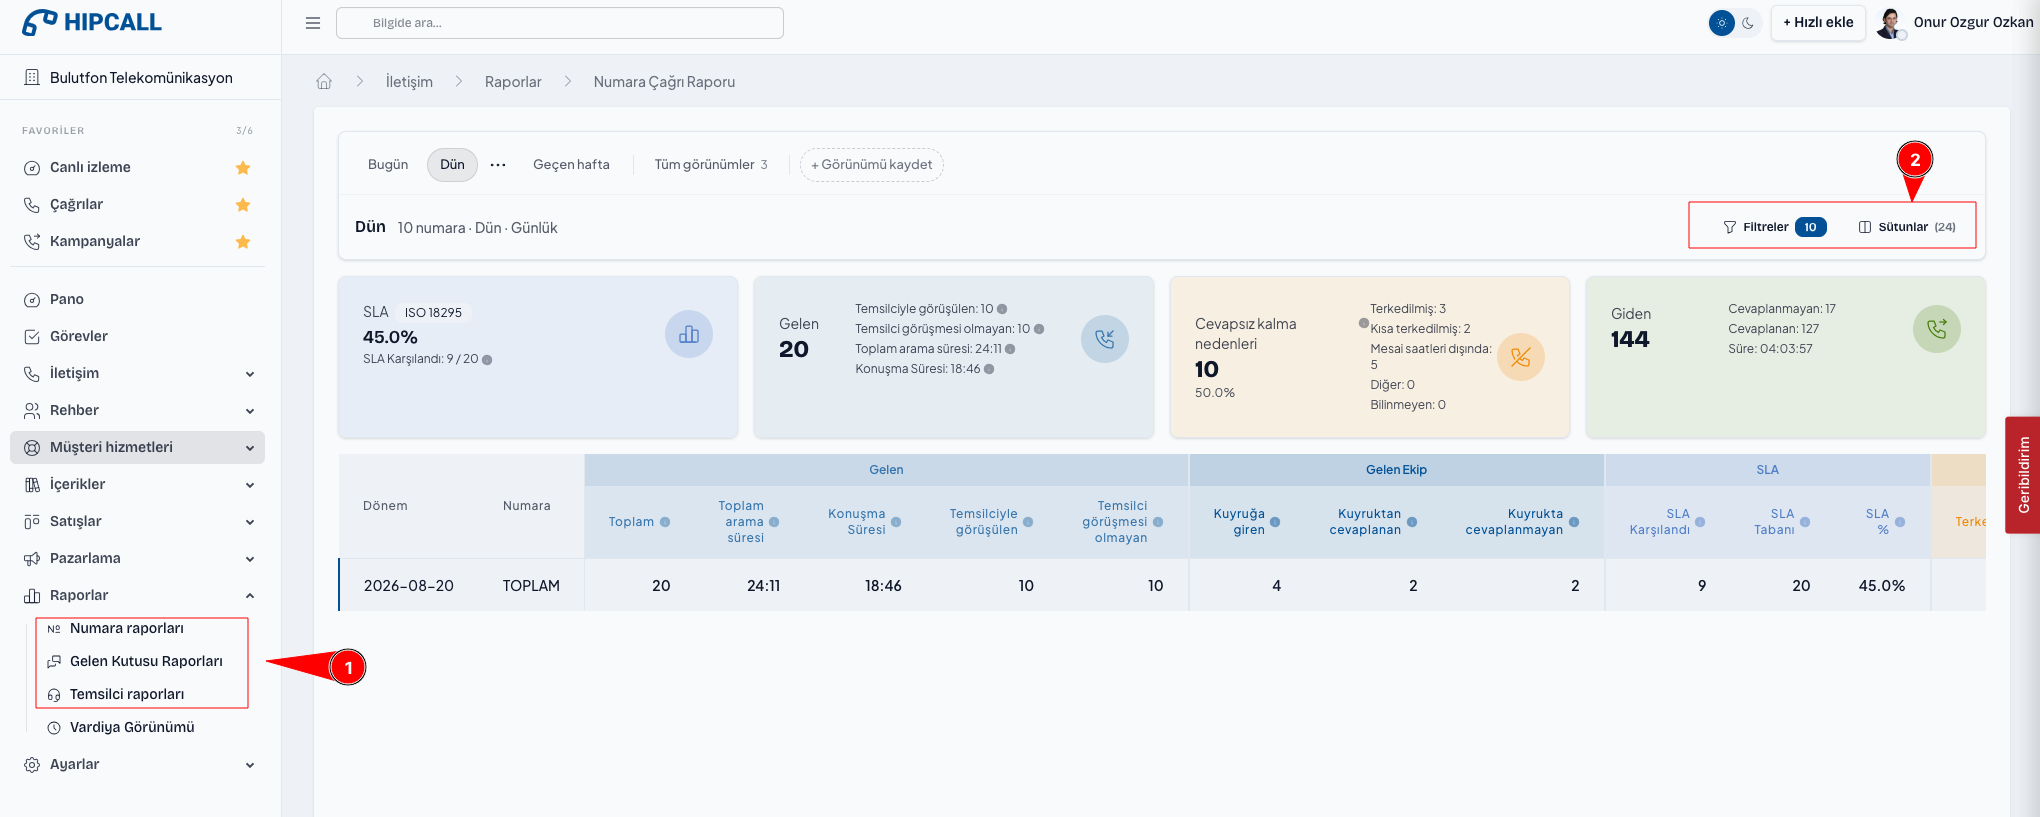Open Tüm görünümler list
The image size is (2040, 817).
[711, 165]
